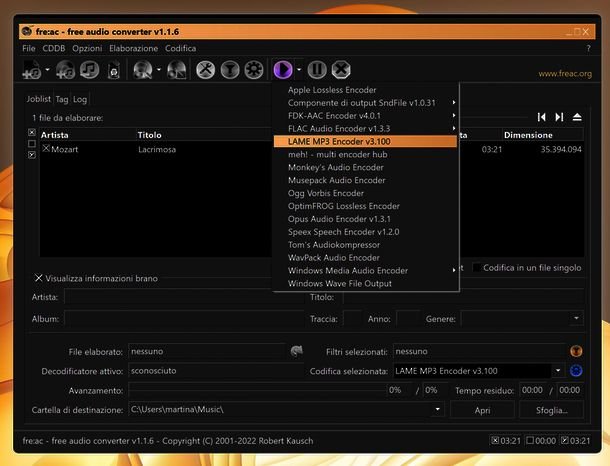Viewport: 610px width, 466px height.
Task: Open signal processing filter funnel icon
Action: (230, 70)
